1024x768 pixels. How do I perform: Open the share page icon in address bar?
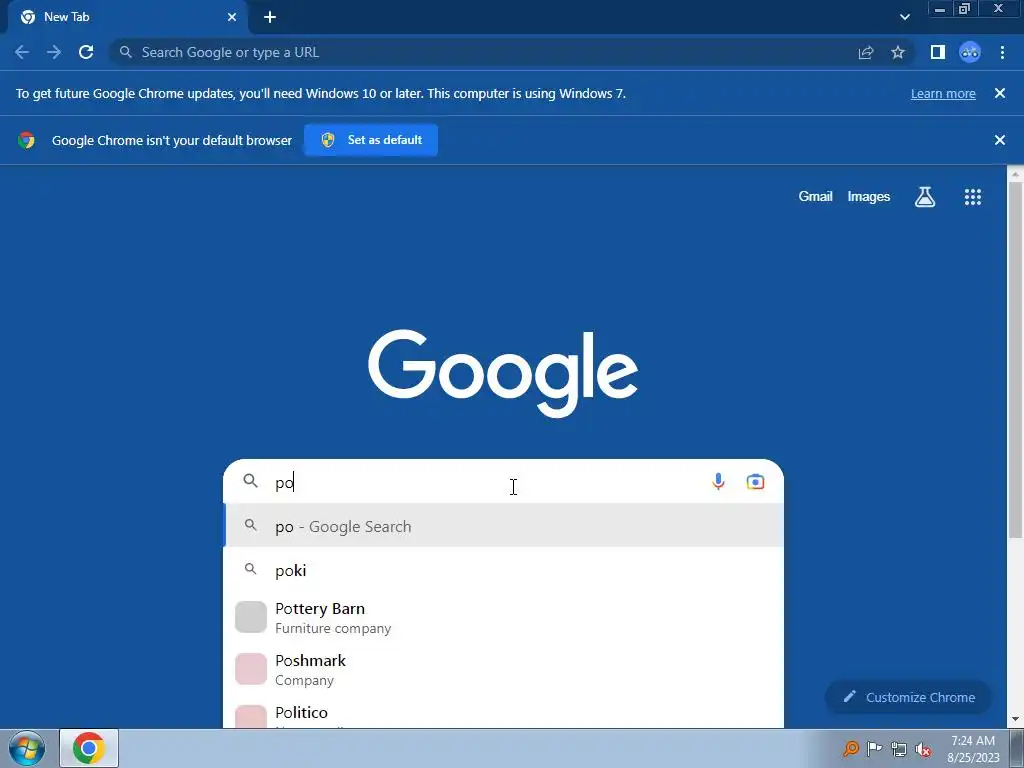point(866,52)
